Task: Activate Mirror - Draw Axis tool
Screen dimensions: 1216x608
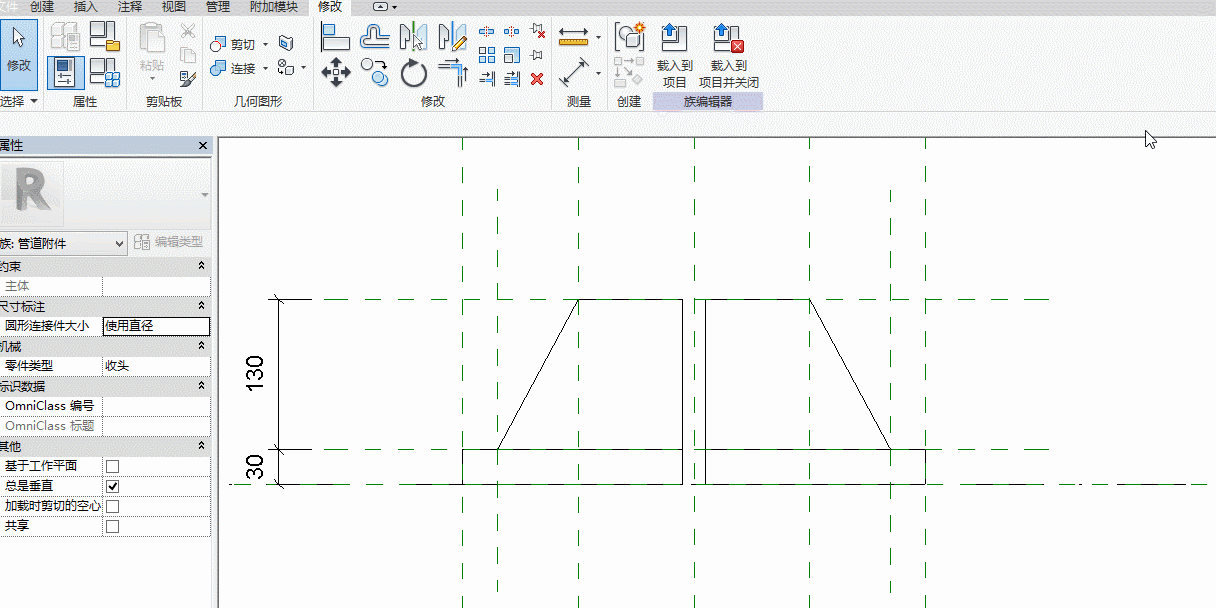Action: pos(453,38)
